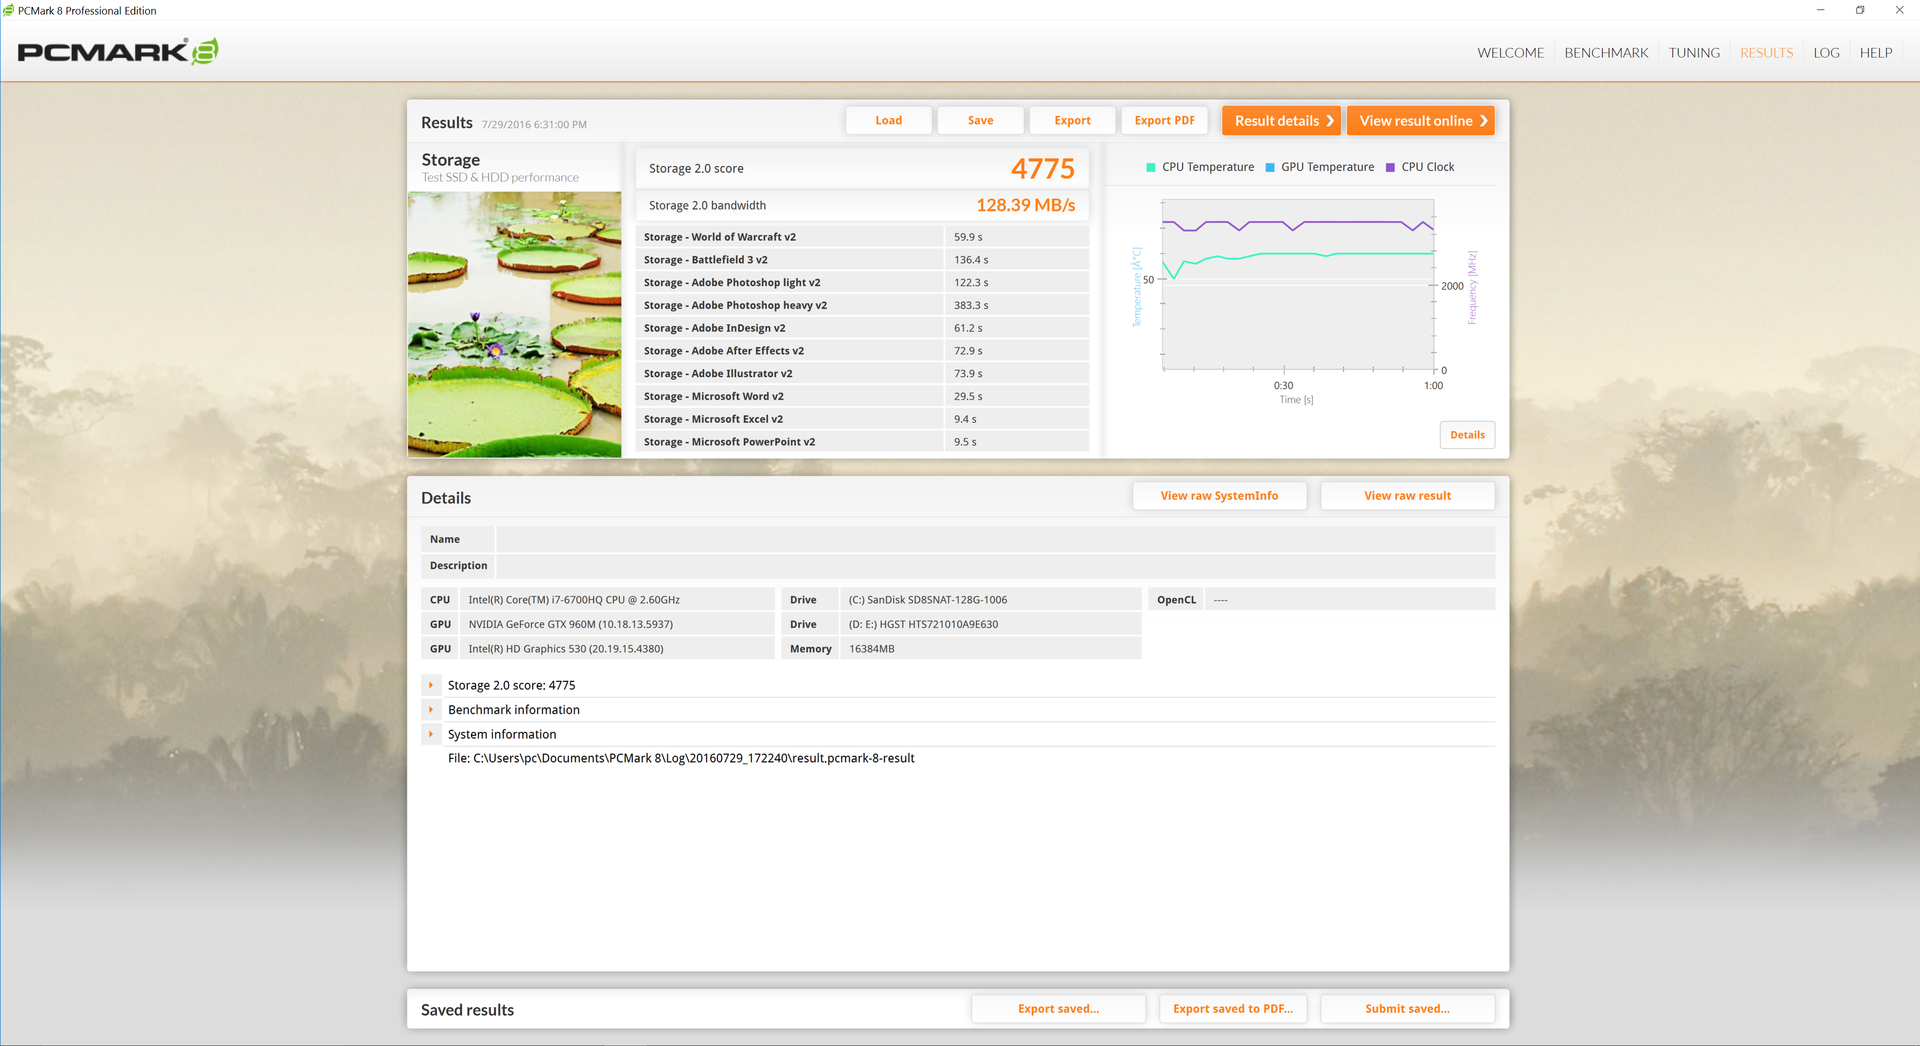
Task: Click the CPU Temperature legend color square
Action: [x=1151, y=167]
